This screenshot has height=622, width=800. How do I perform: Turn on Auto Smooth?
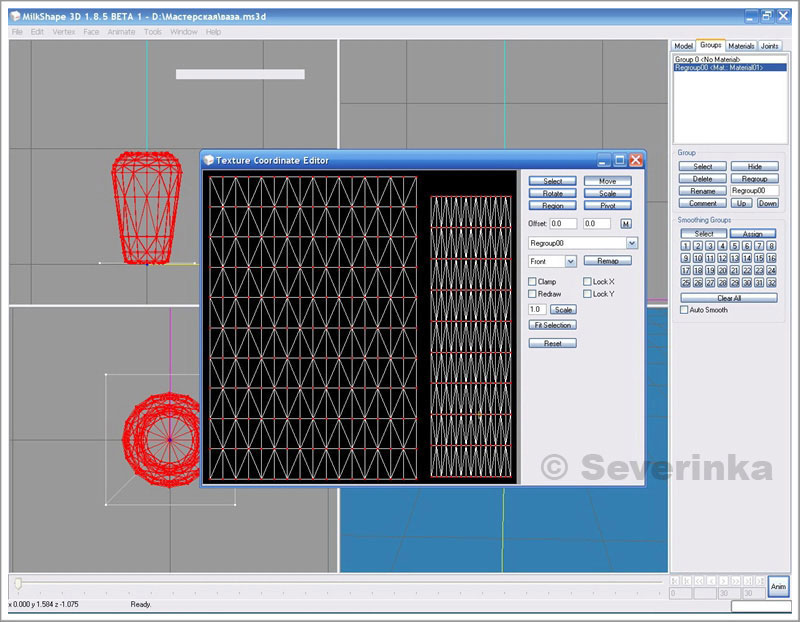tap(684, 310)
